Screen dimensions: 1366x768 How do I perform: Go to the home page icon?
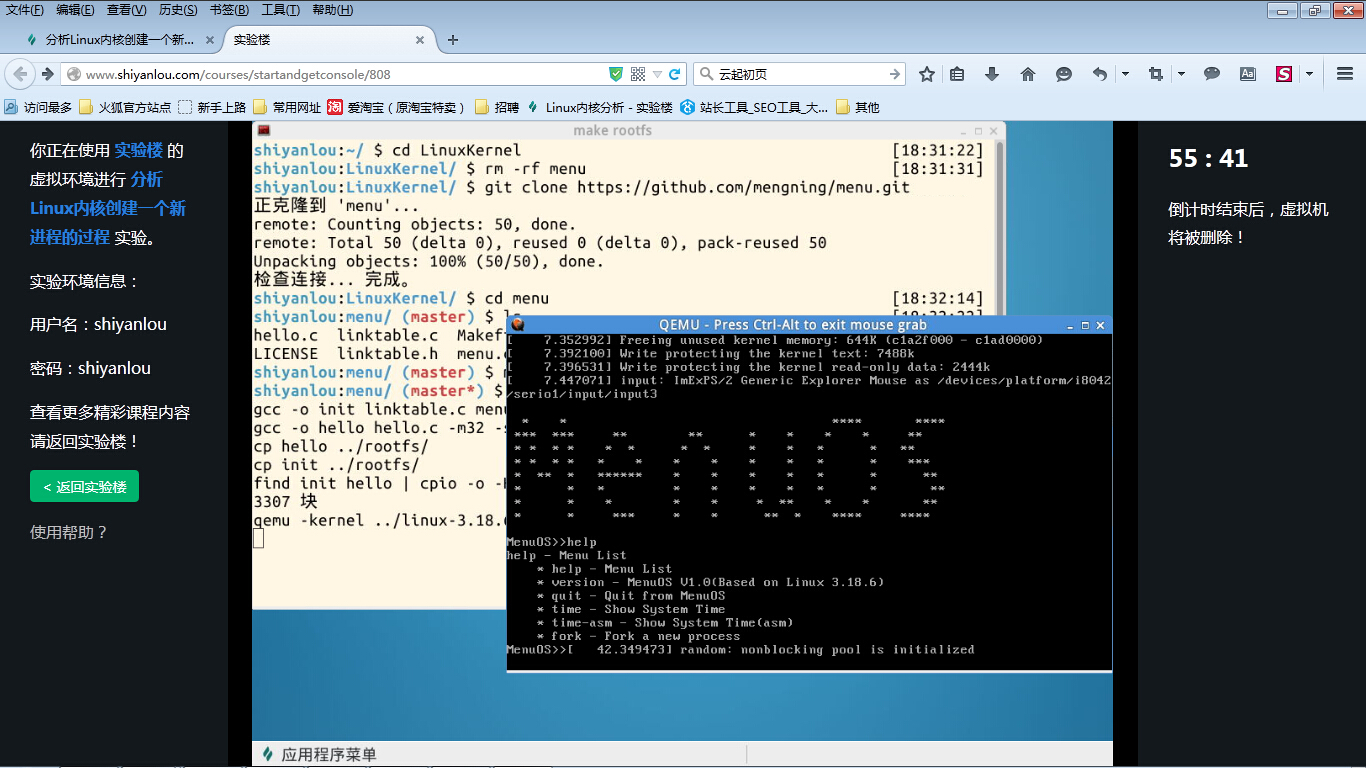(x=1028, y=74)
